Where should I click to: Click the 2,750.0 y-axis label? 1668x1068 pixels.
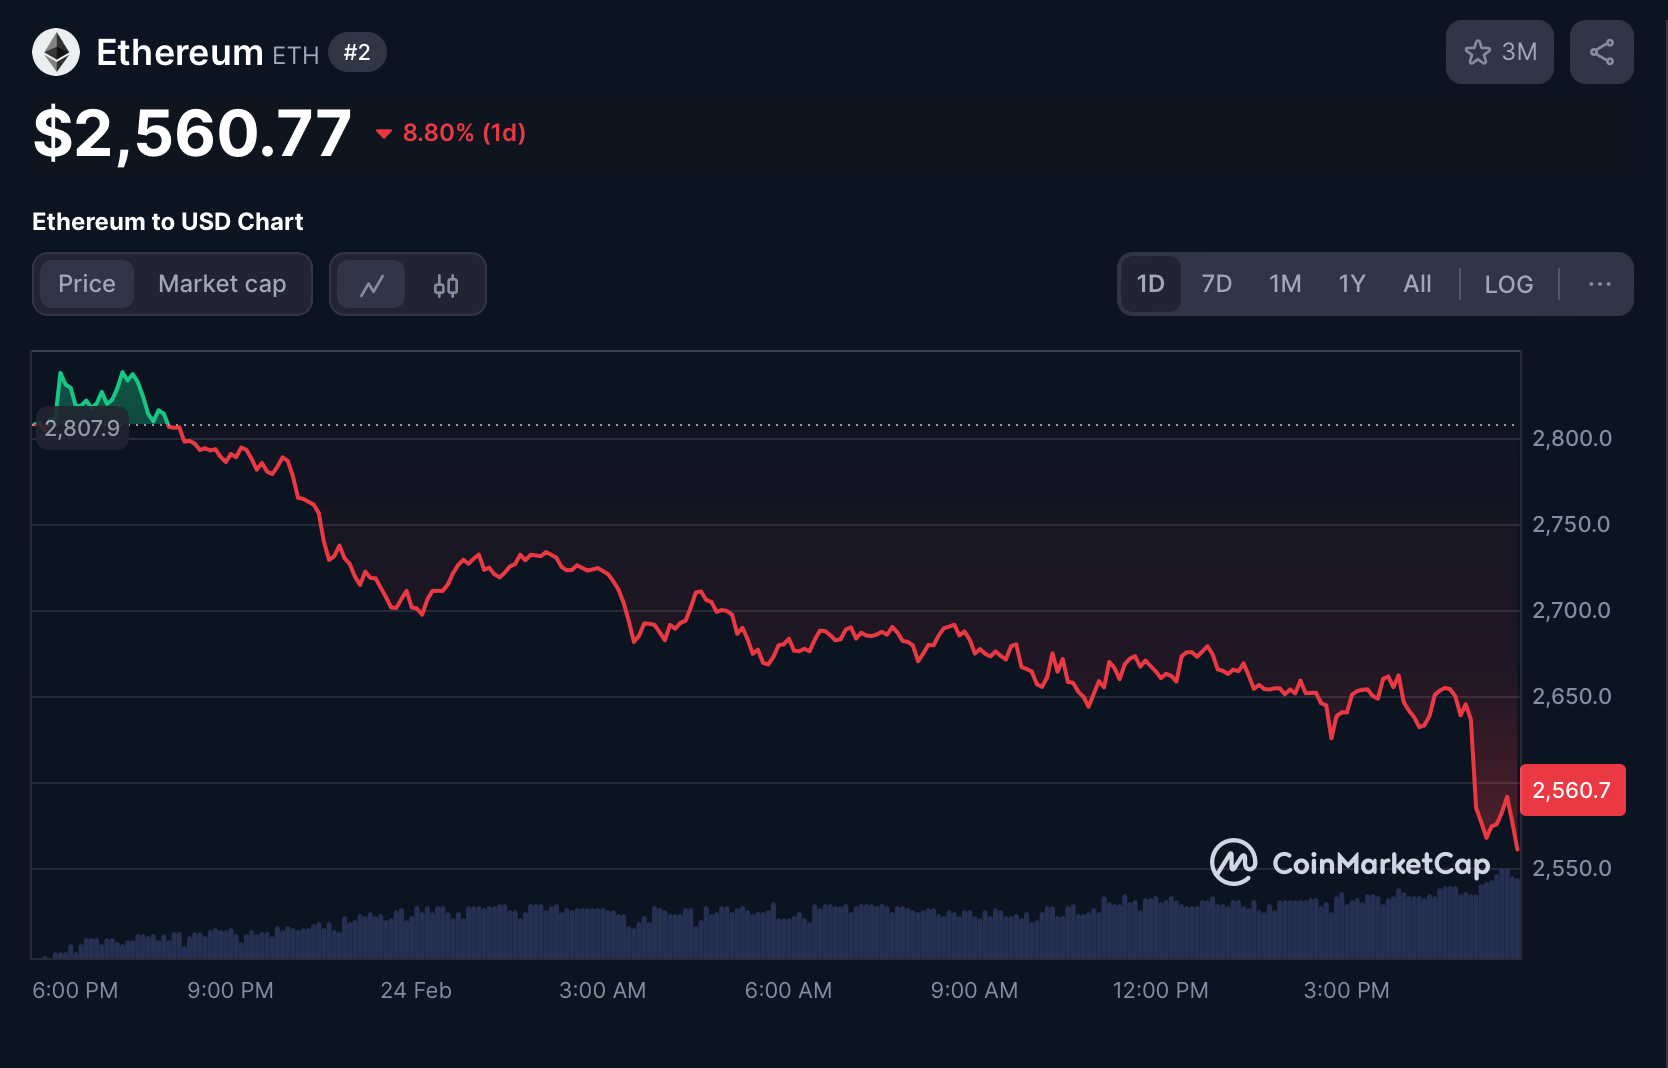tap(1572, 524)
